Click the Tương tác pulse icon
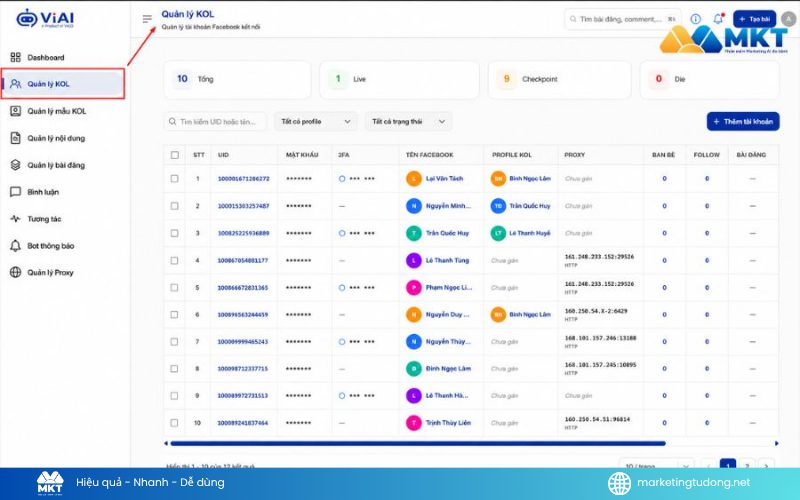800x500 pixels. click(16, 219)
